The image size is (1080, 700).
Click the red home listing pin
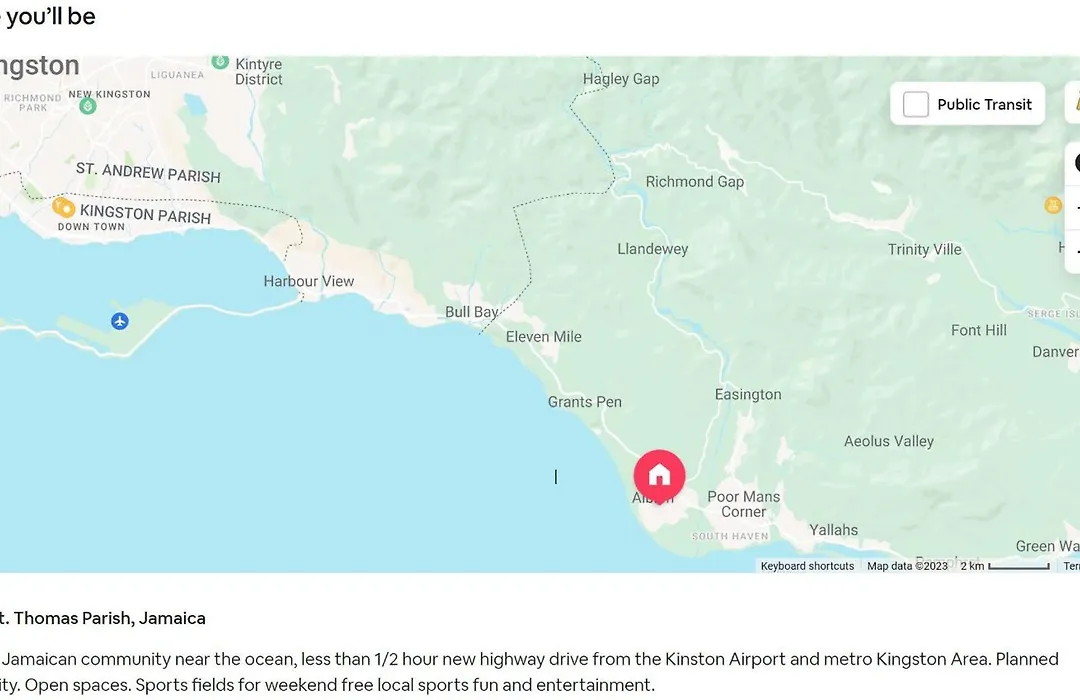[x=659, y=475]
